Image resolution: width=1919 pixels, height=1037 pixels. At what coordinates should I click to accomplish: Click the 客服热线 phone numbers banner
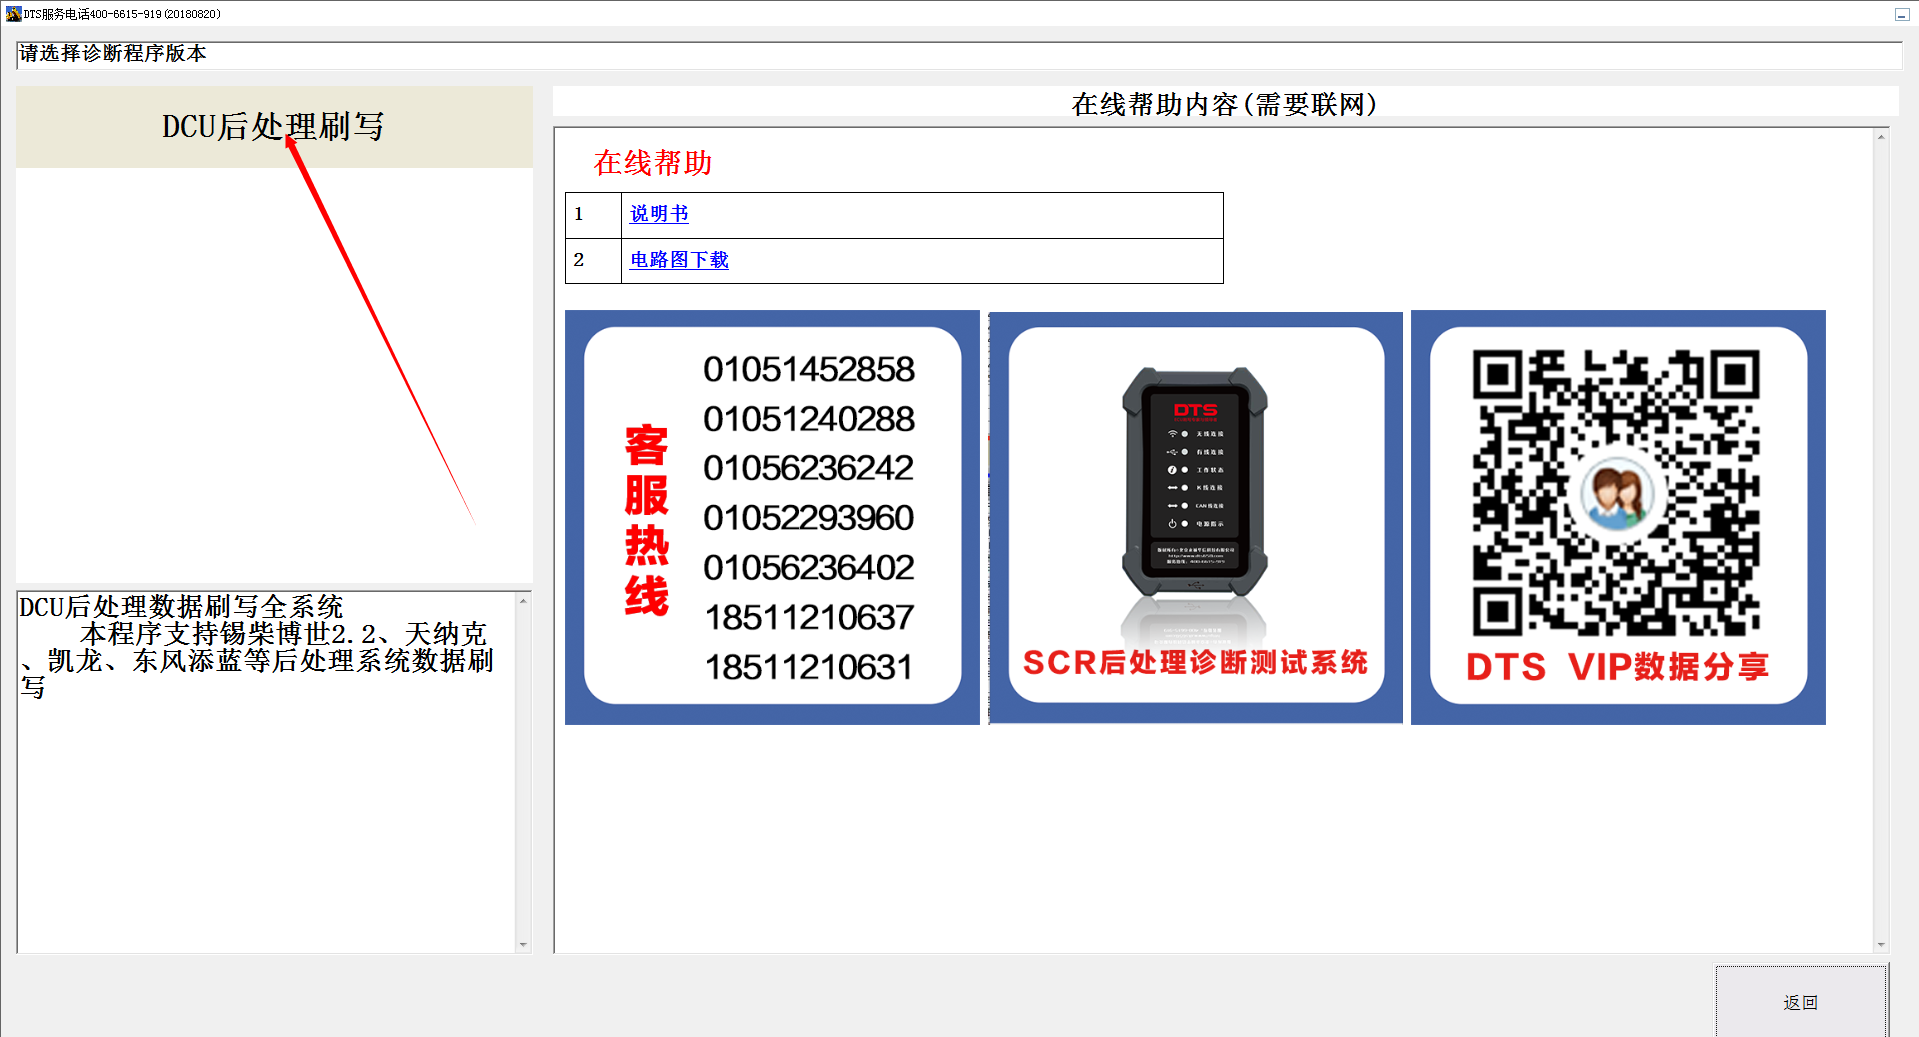(x=772, y=517)
